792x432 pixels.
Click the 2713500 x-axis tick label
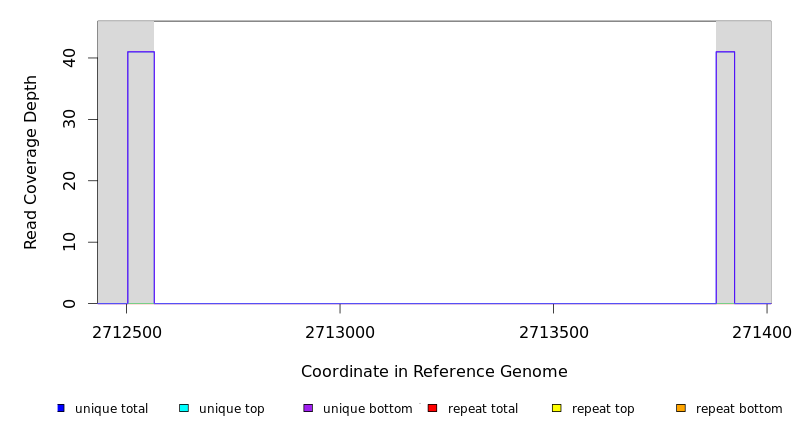tap(553, 332)
